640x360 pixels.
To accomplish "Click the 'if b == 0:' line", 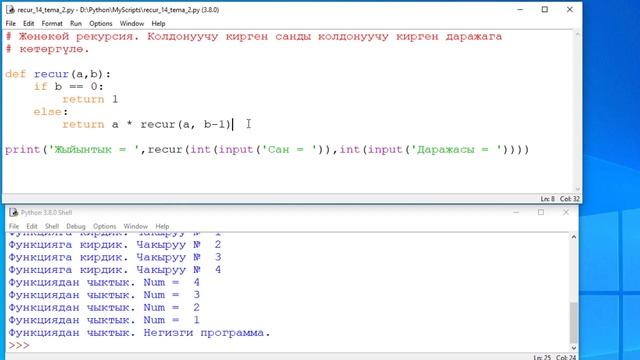I will pyautogui.click(x=69, y=87).
